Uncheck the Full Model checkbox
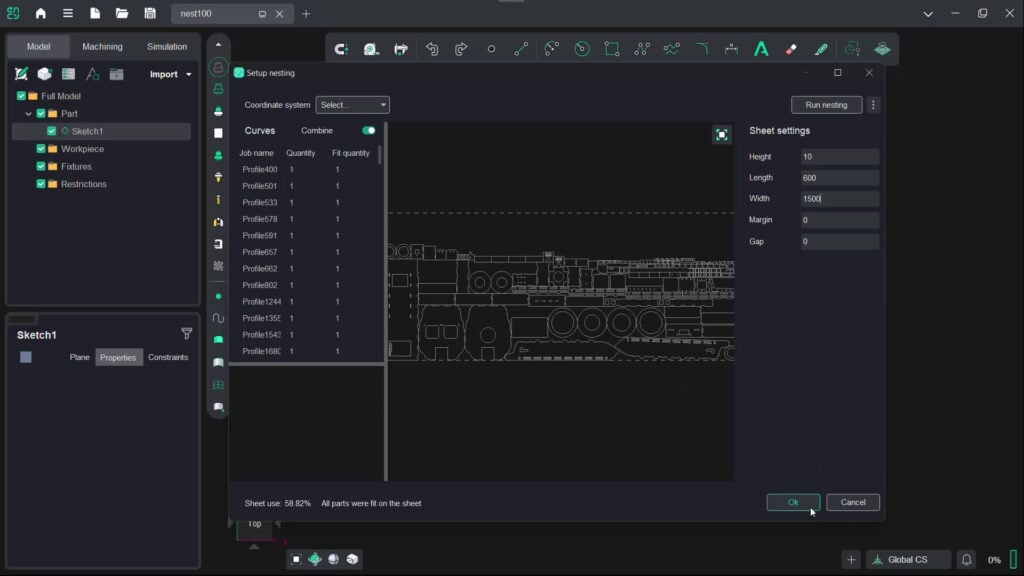1024x576 pixels. [22, 96]
